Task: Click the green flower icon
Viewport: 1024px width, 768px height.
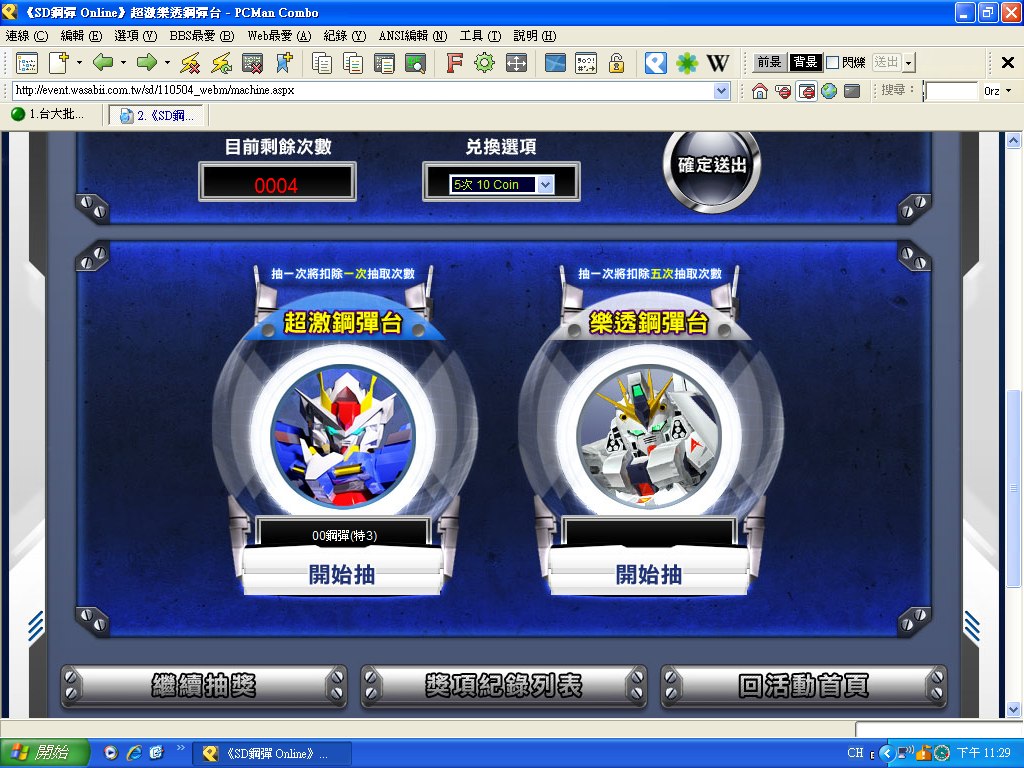Action: point(687,63)
